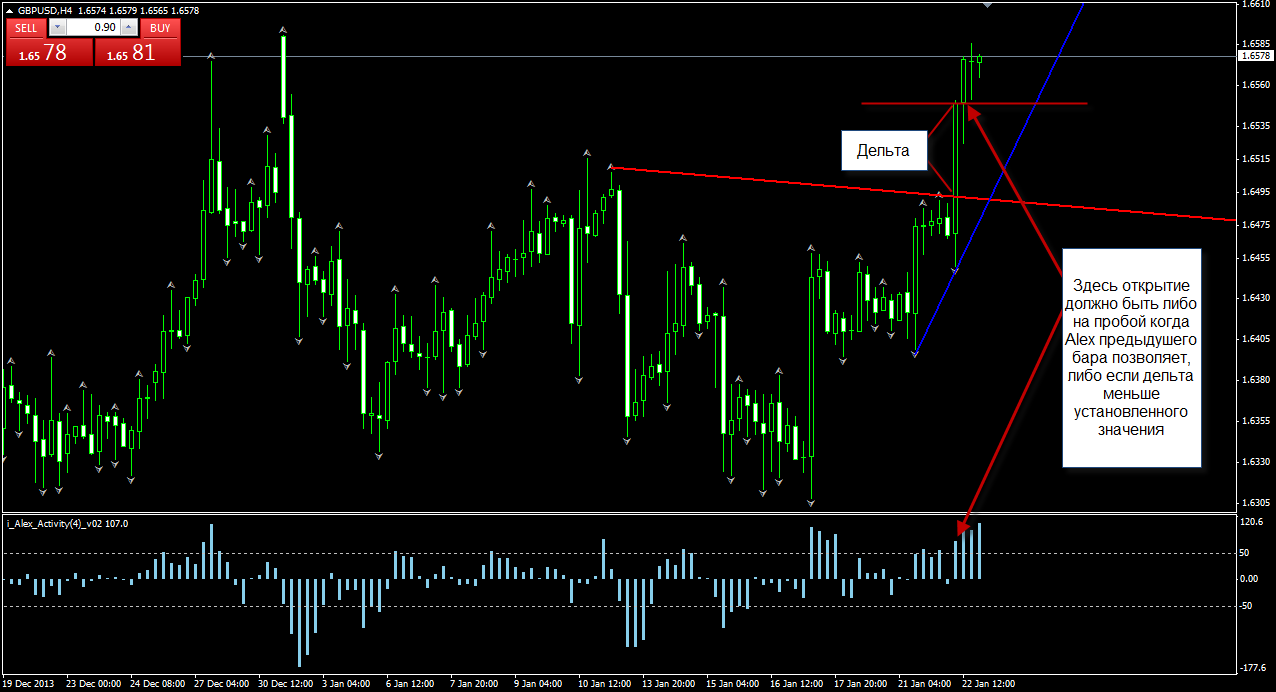Click the 1.6495 price axis label
The image size is (1276, 692).
click(x=1254, y=191)
